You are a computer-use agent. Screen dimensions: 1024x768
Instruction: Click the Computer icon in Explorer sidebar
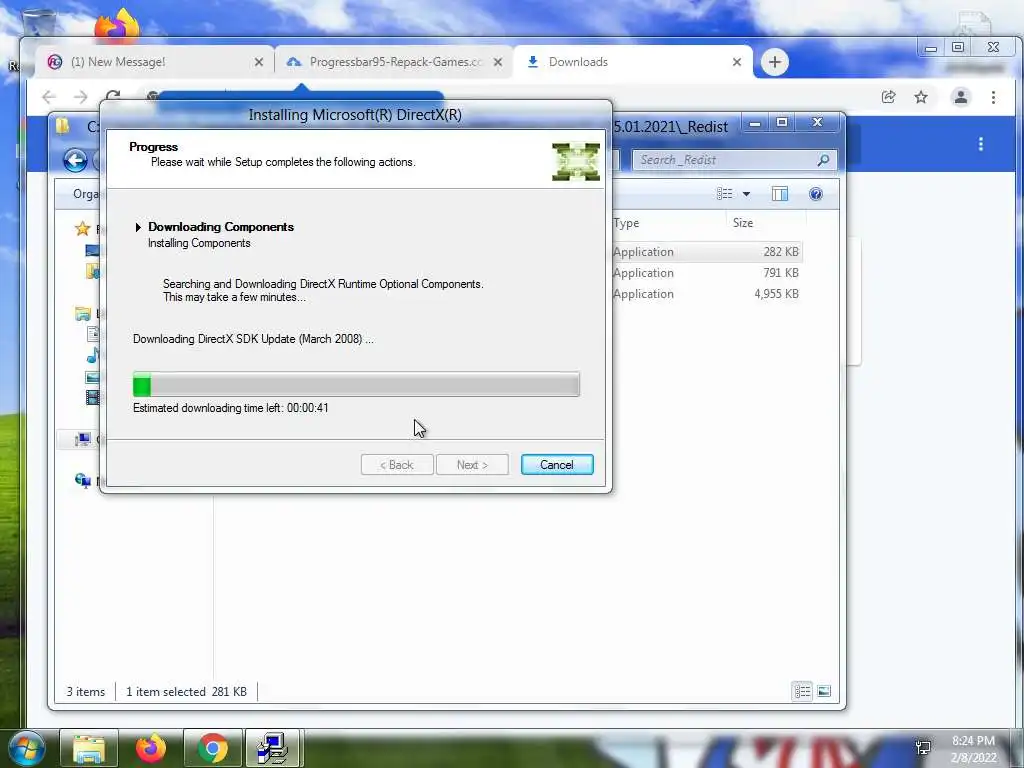click(x=82, y=440)
